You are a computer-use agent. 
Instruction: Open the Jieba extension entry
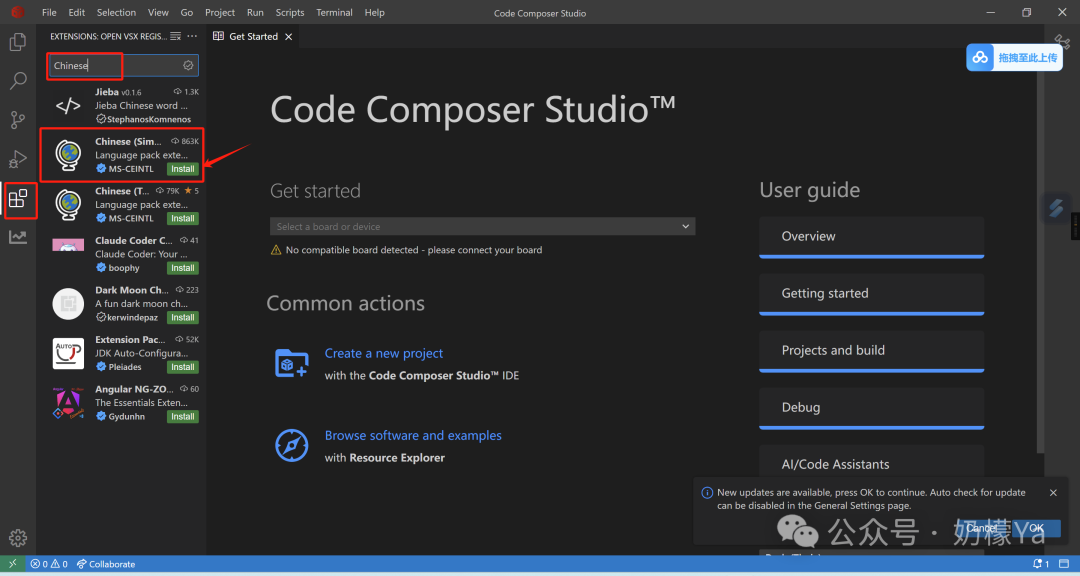pos(121,105)
